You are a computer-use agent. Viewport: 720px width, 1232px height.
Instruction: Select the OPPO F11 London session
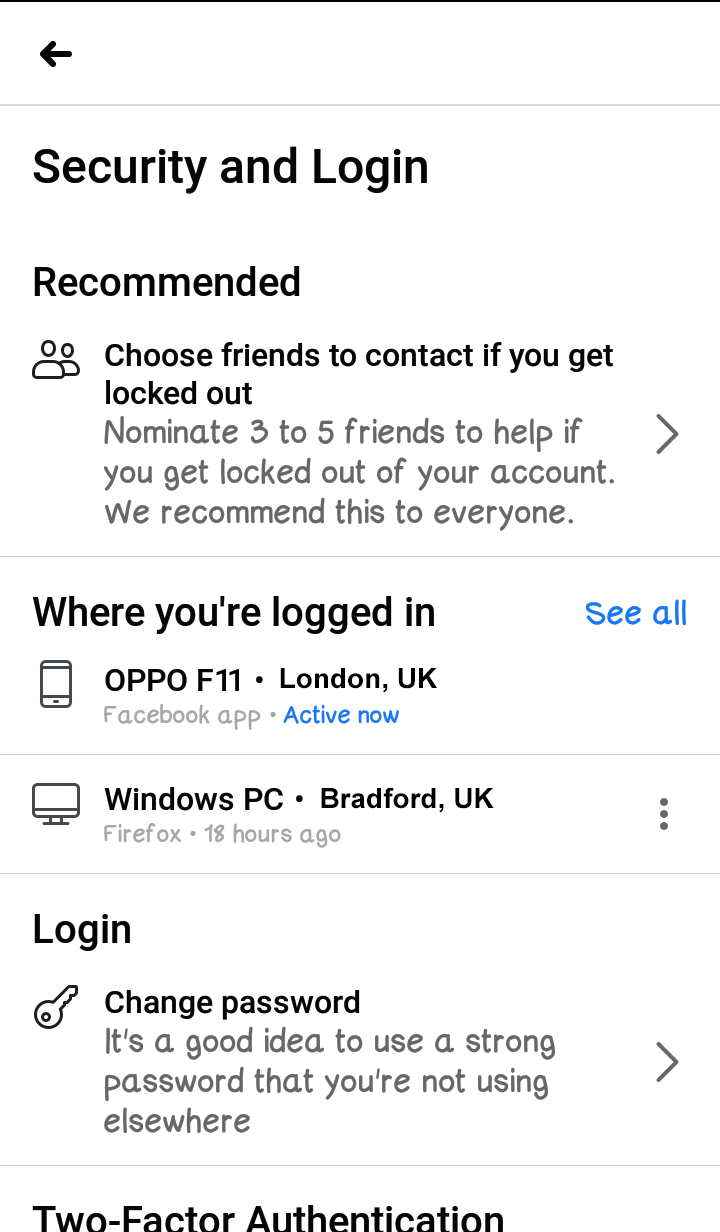tap(270, 680)
